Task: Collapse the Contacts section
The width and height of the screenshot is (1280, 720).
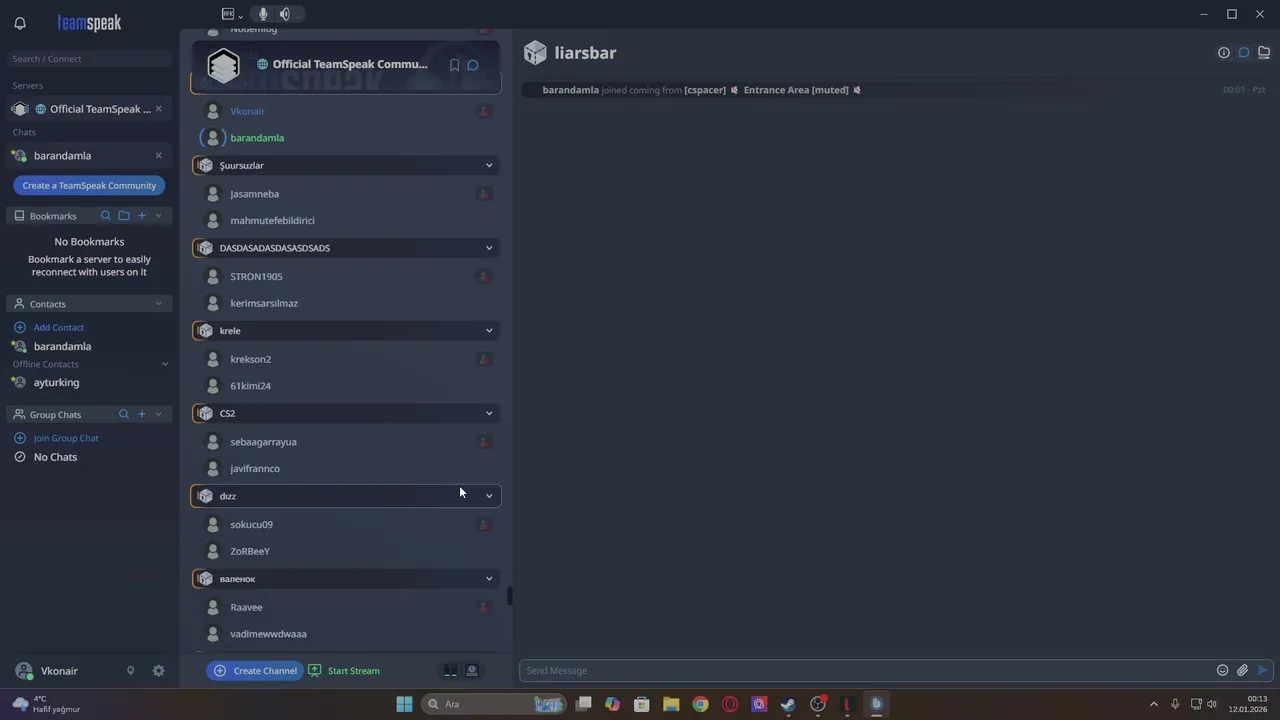Action: pyautogui.click(x=158, y=304)
